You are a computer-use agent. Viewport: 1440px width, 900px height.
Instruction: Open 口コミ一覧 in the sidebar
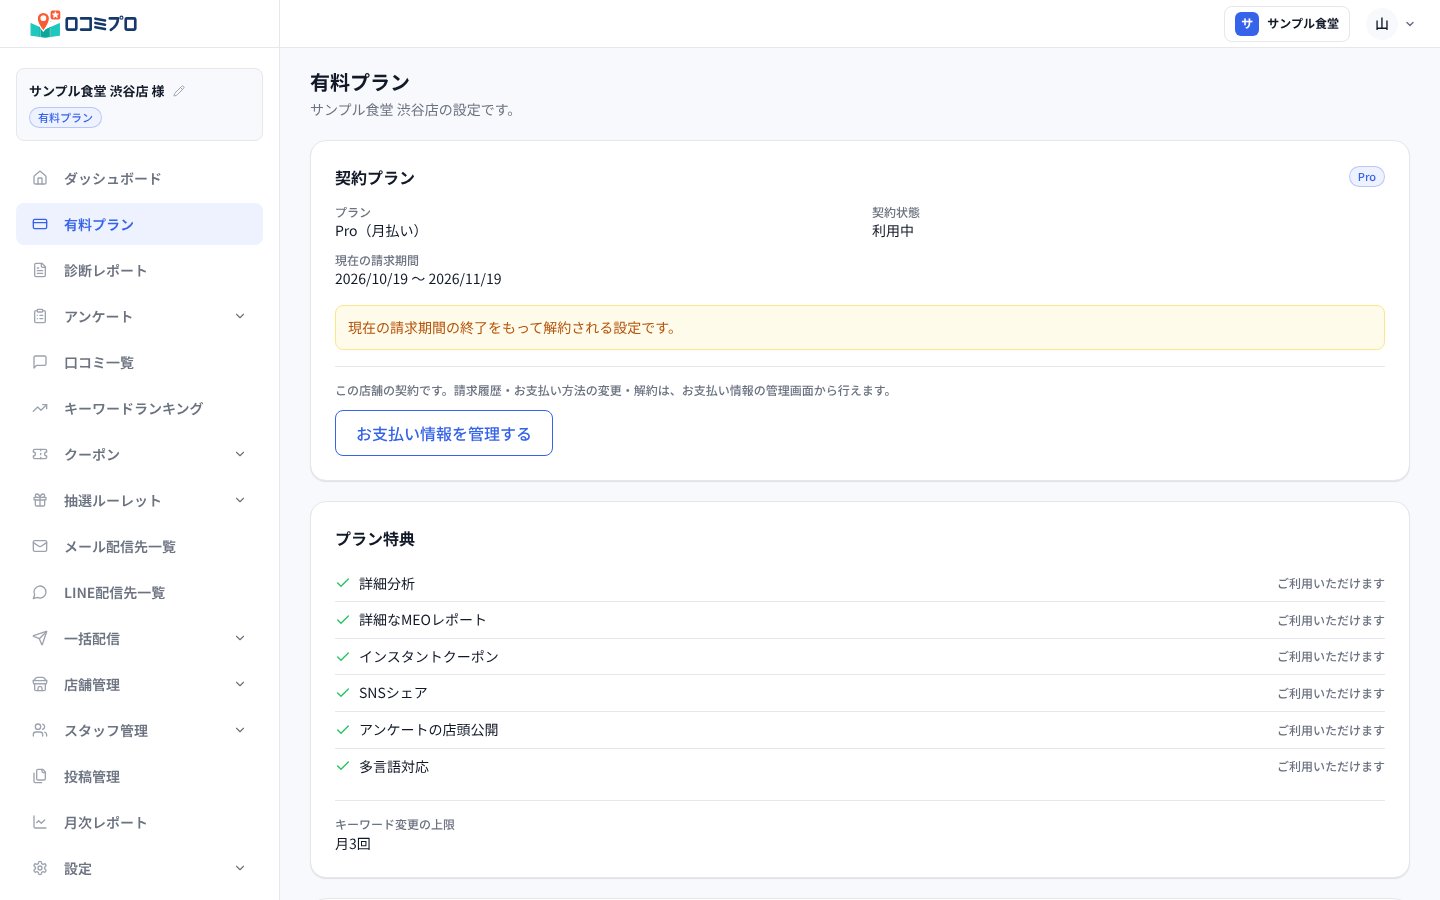tap(139, 362)
